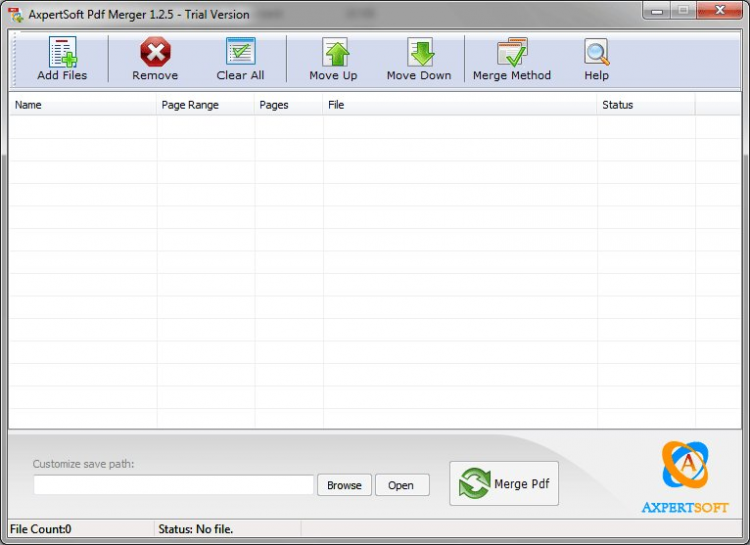Click the 'Customize save path:' label
This screenshot has height=545, width=750.
pos(84,464)
